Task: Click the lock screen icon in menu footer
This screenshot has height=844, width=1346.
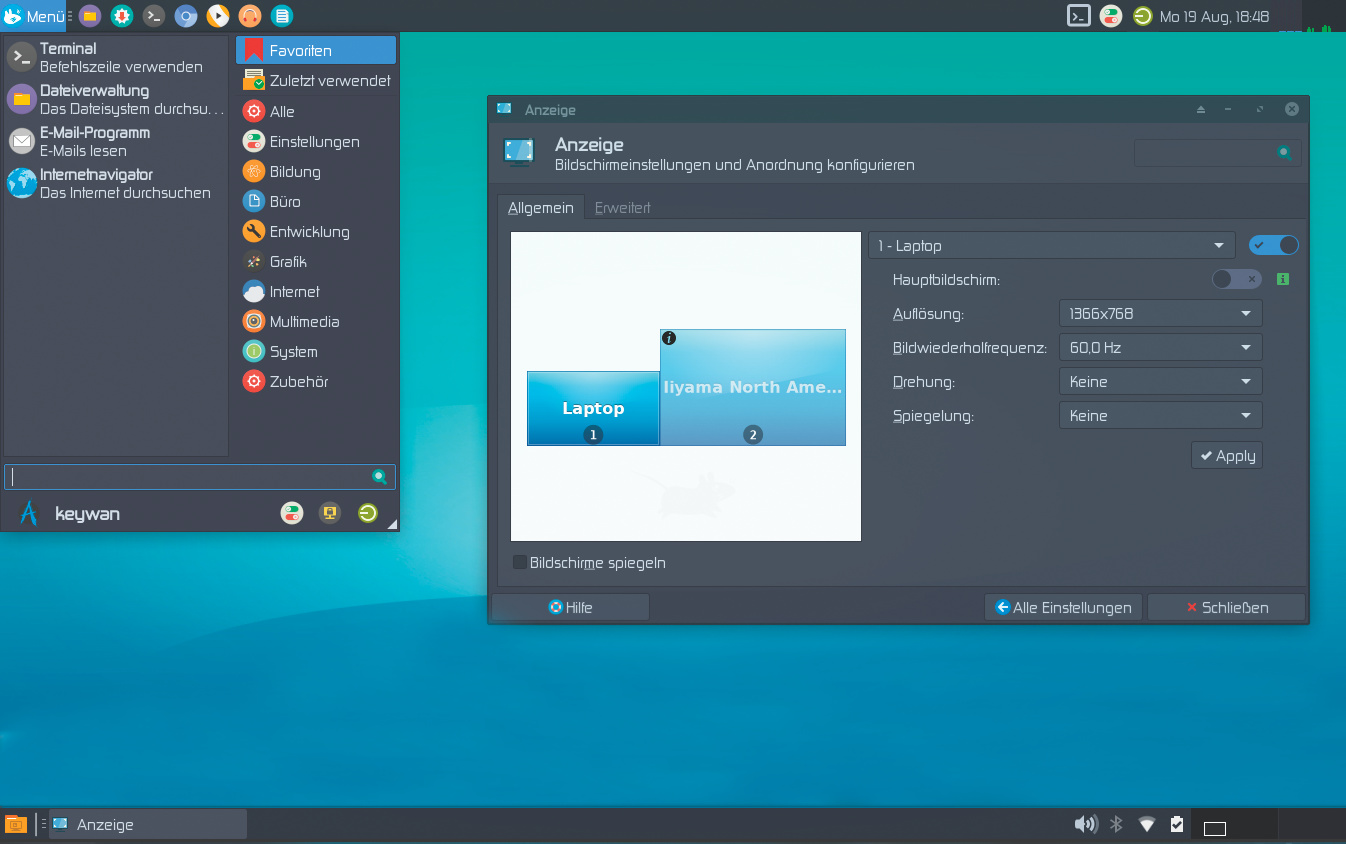Action: 329,513
